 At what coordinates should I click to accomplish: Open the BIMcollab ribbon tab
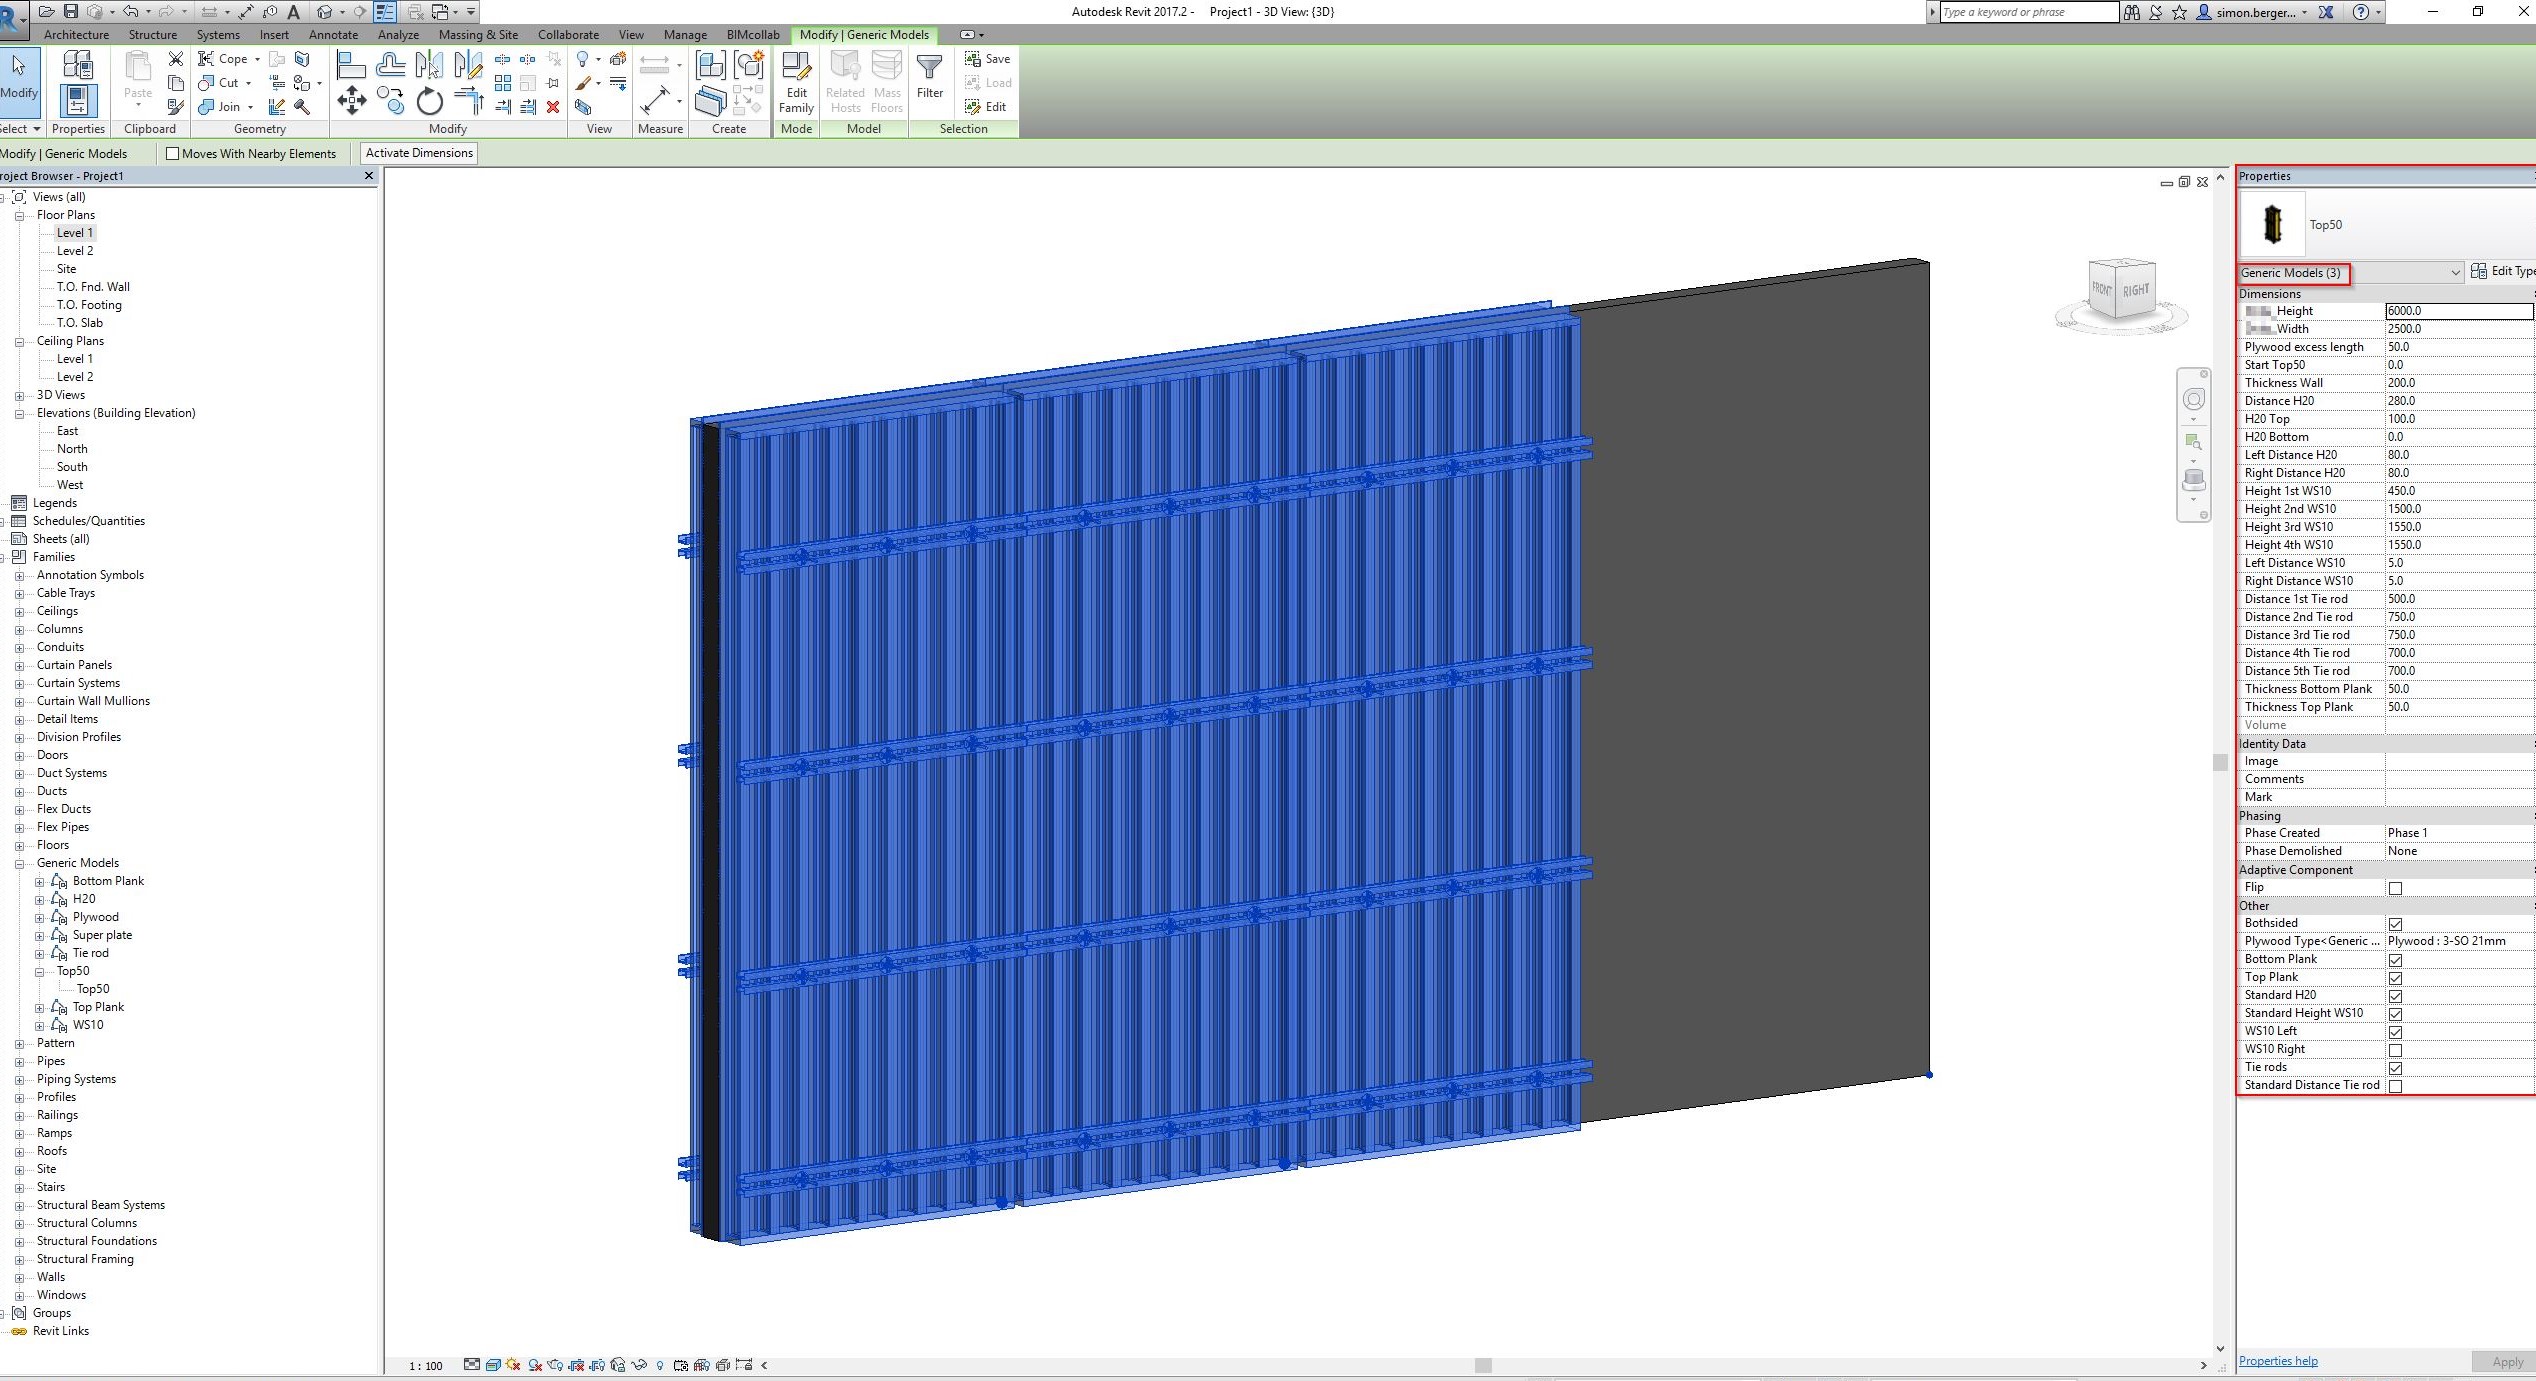pyautogui.click(x=752, y=34)
